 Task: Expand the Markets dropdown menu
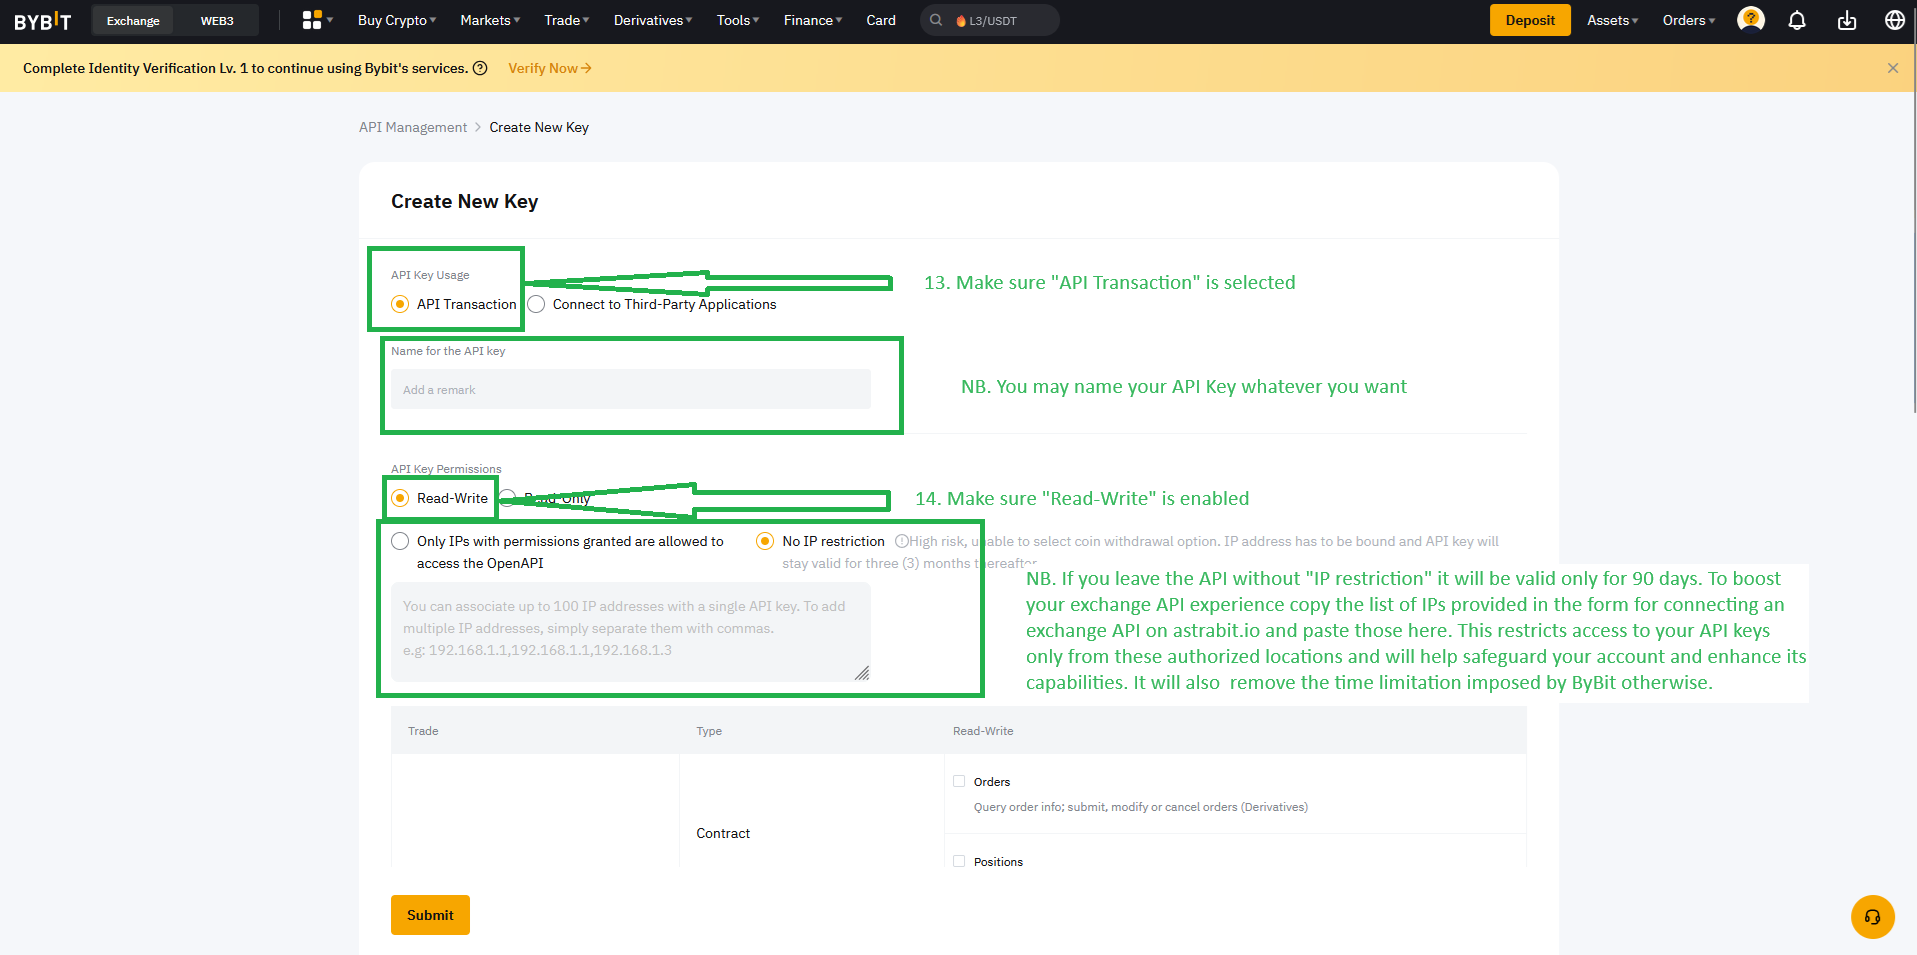(490, 20)
